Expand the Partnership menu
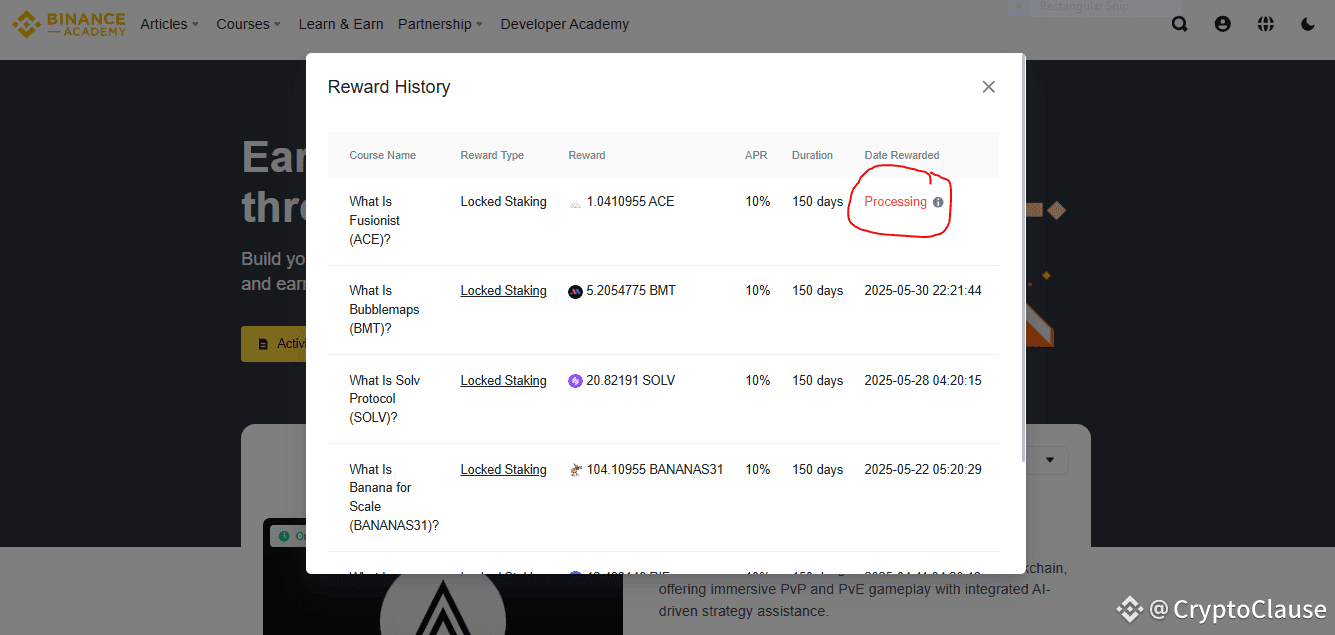This screenshot has width=1335, height=635. tap(441, 24)
